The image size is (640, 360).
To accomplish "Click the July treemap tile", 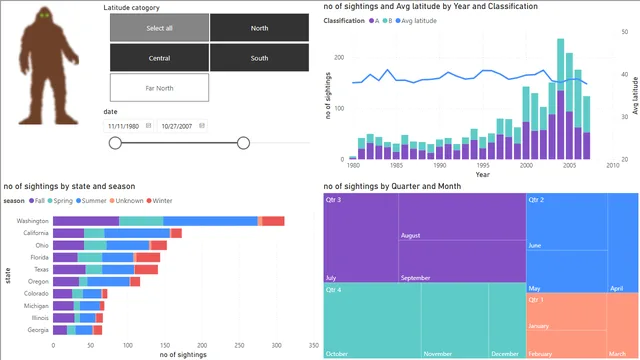I will pos(361,238).
